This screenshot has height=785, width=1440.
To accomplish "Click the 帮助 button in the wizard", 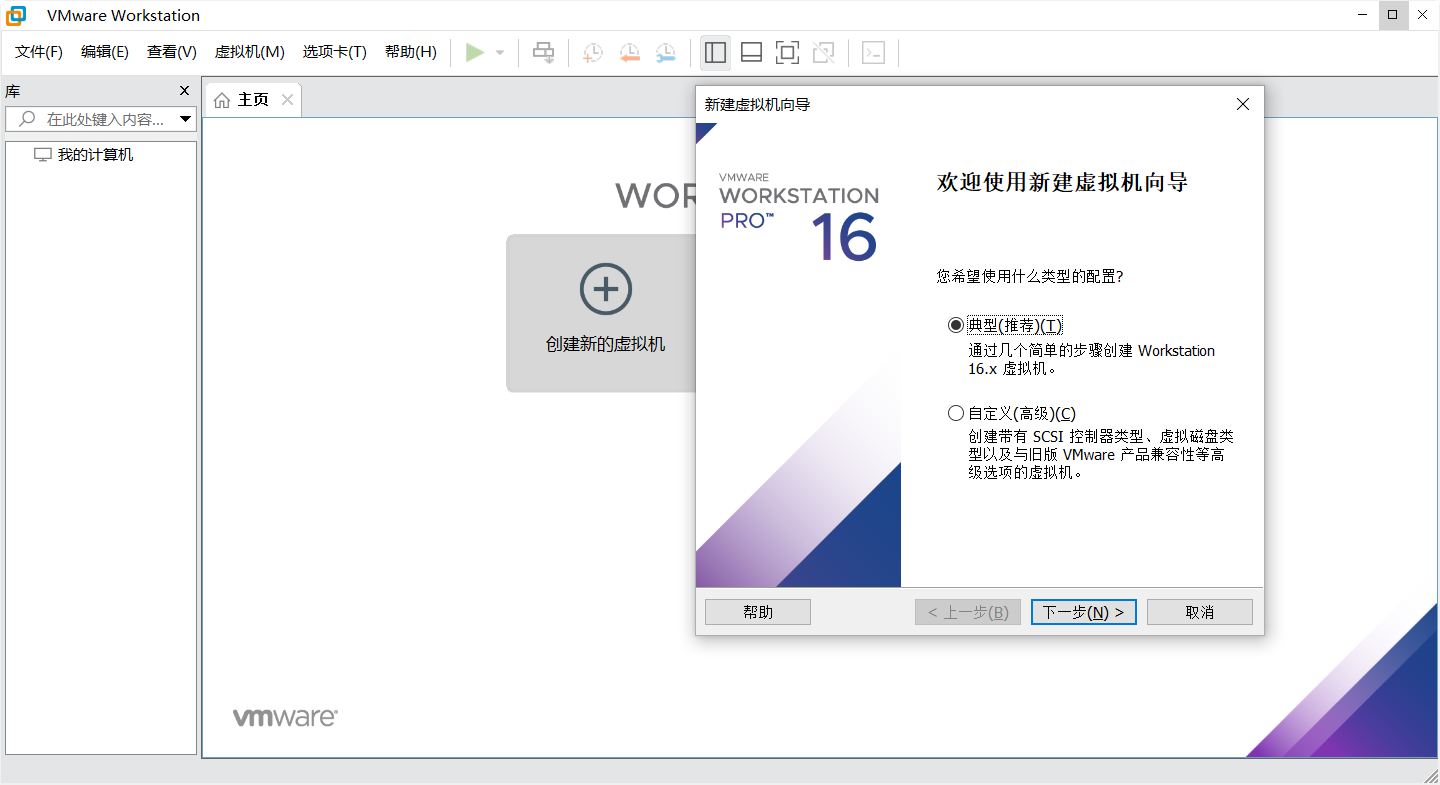I will pos(757,611).
